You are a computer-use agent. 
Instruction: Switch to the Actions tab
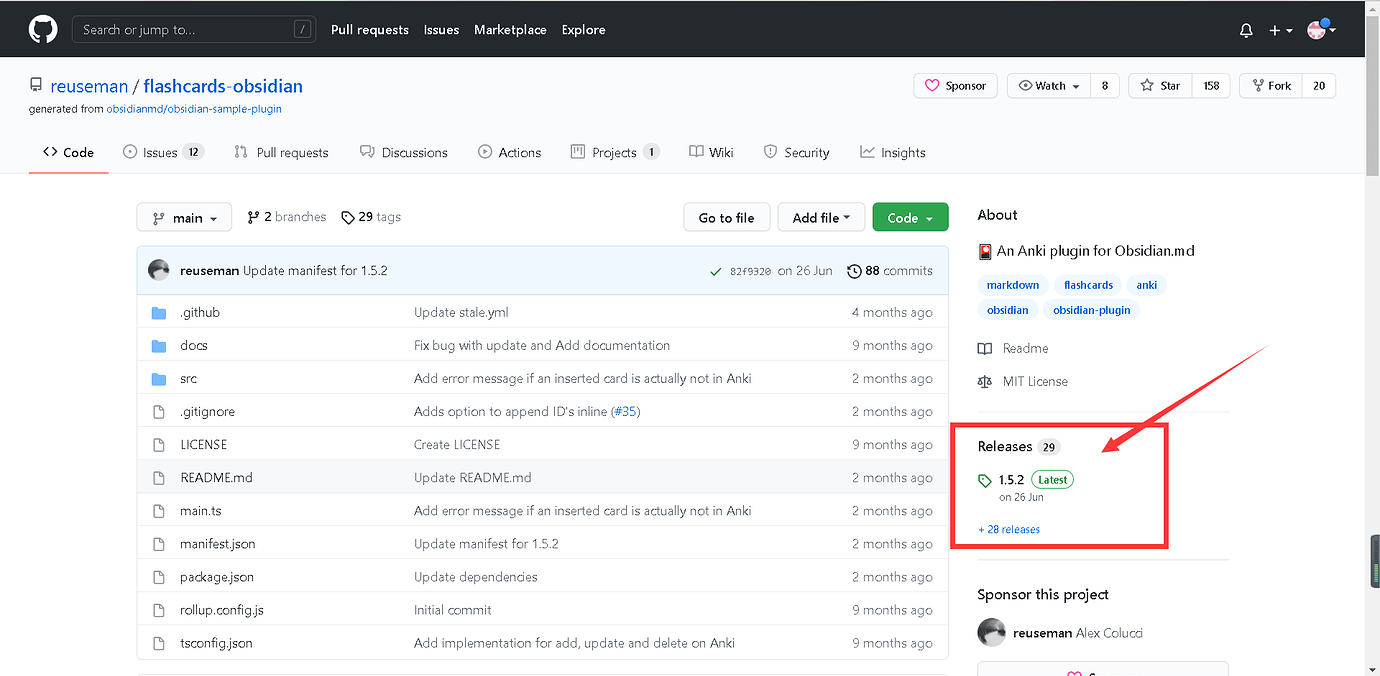point(509,153)
